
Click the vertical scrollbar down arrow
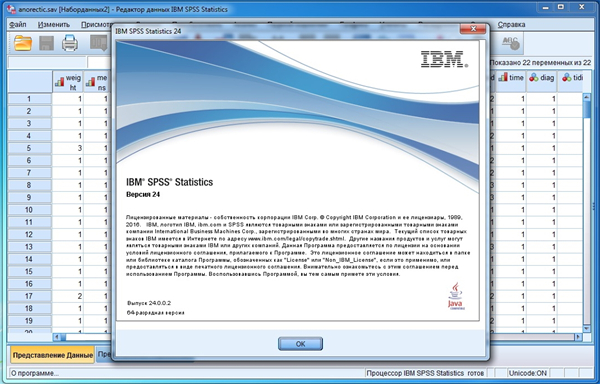[x=587, y=328]
